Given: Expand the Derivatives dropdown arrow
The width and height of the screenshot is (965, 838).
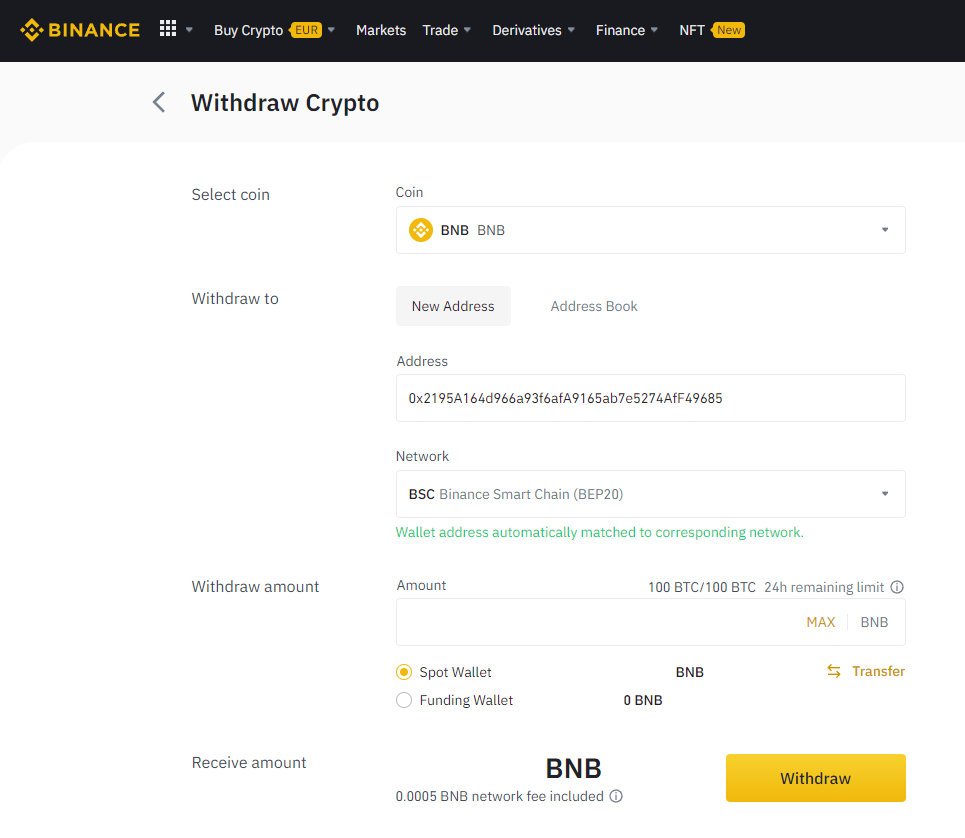Looking at the screenshot, I should (571, 30).
